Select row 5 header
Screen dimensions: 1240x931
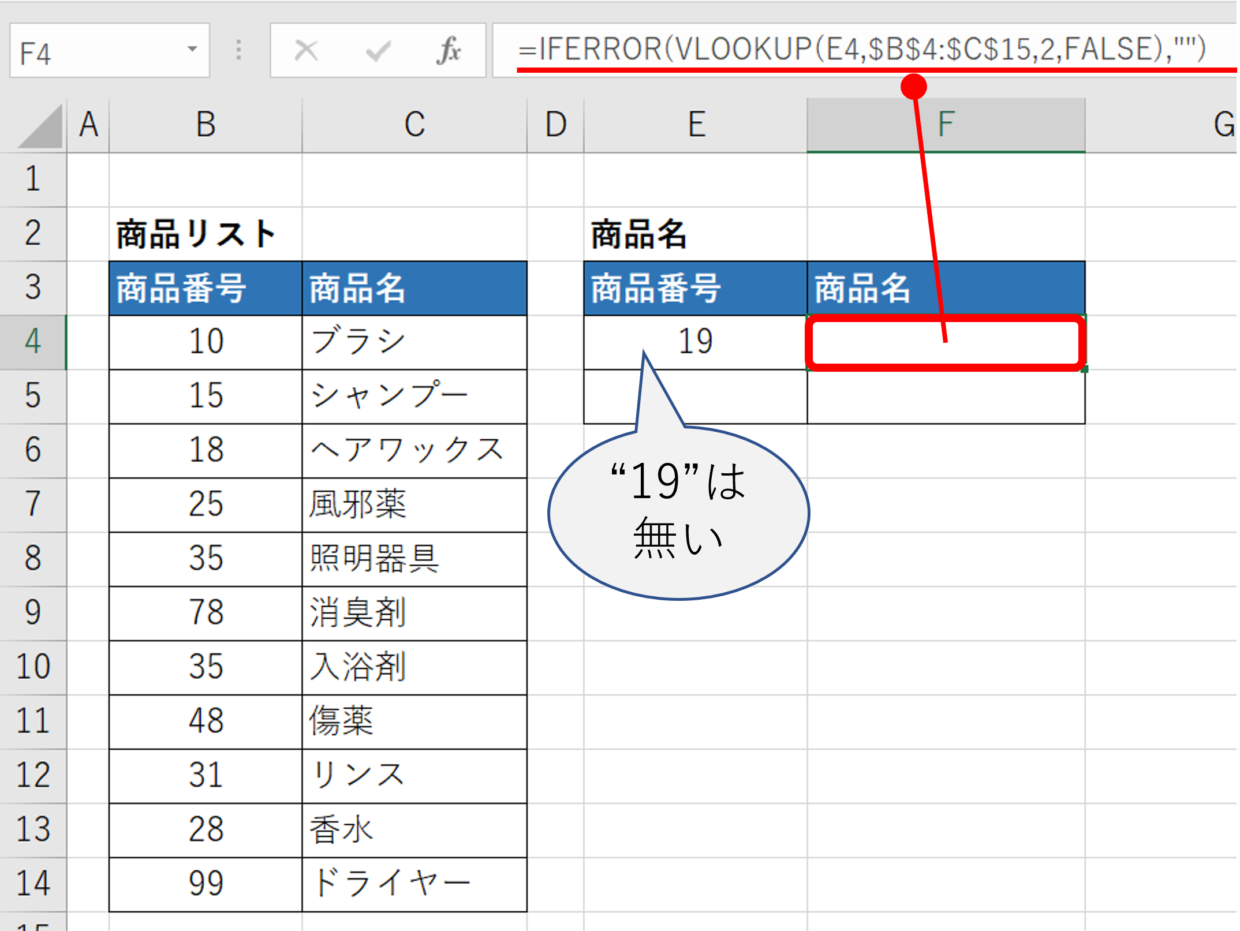(x=33, y=396)
